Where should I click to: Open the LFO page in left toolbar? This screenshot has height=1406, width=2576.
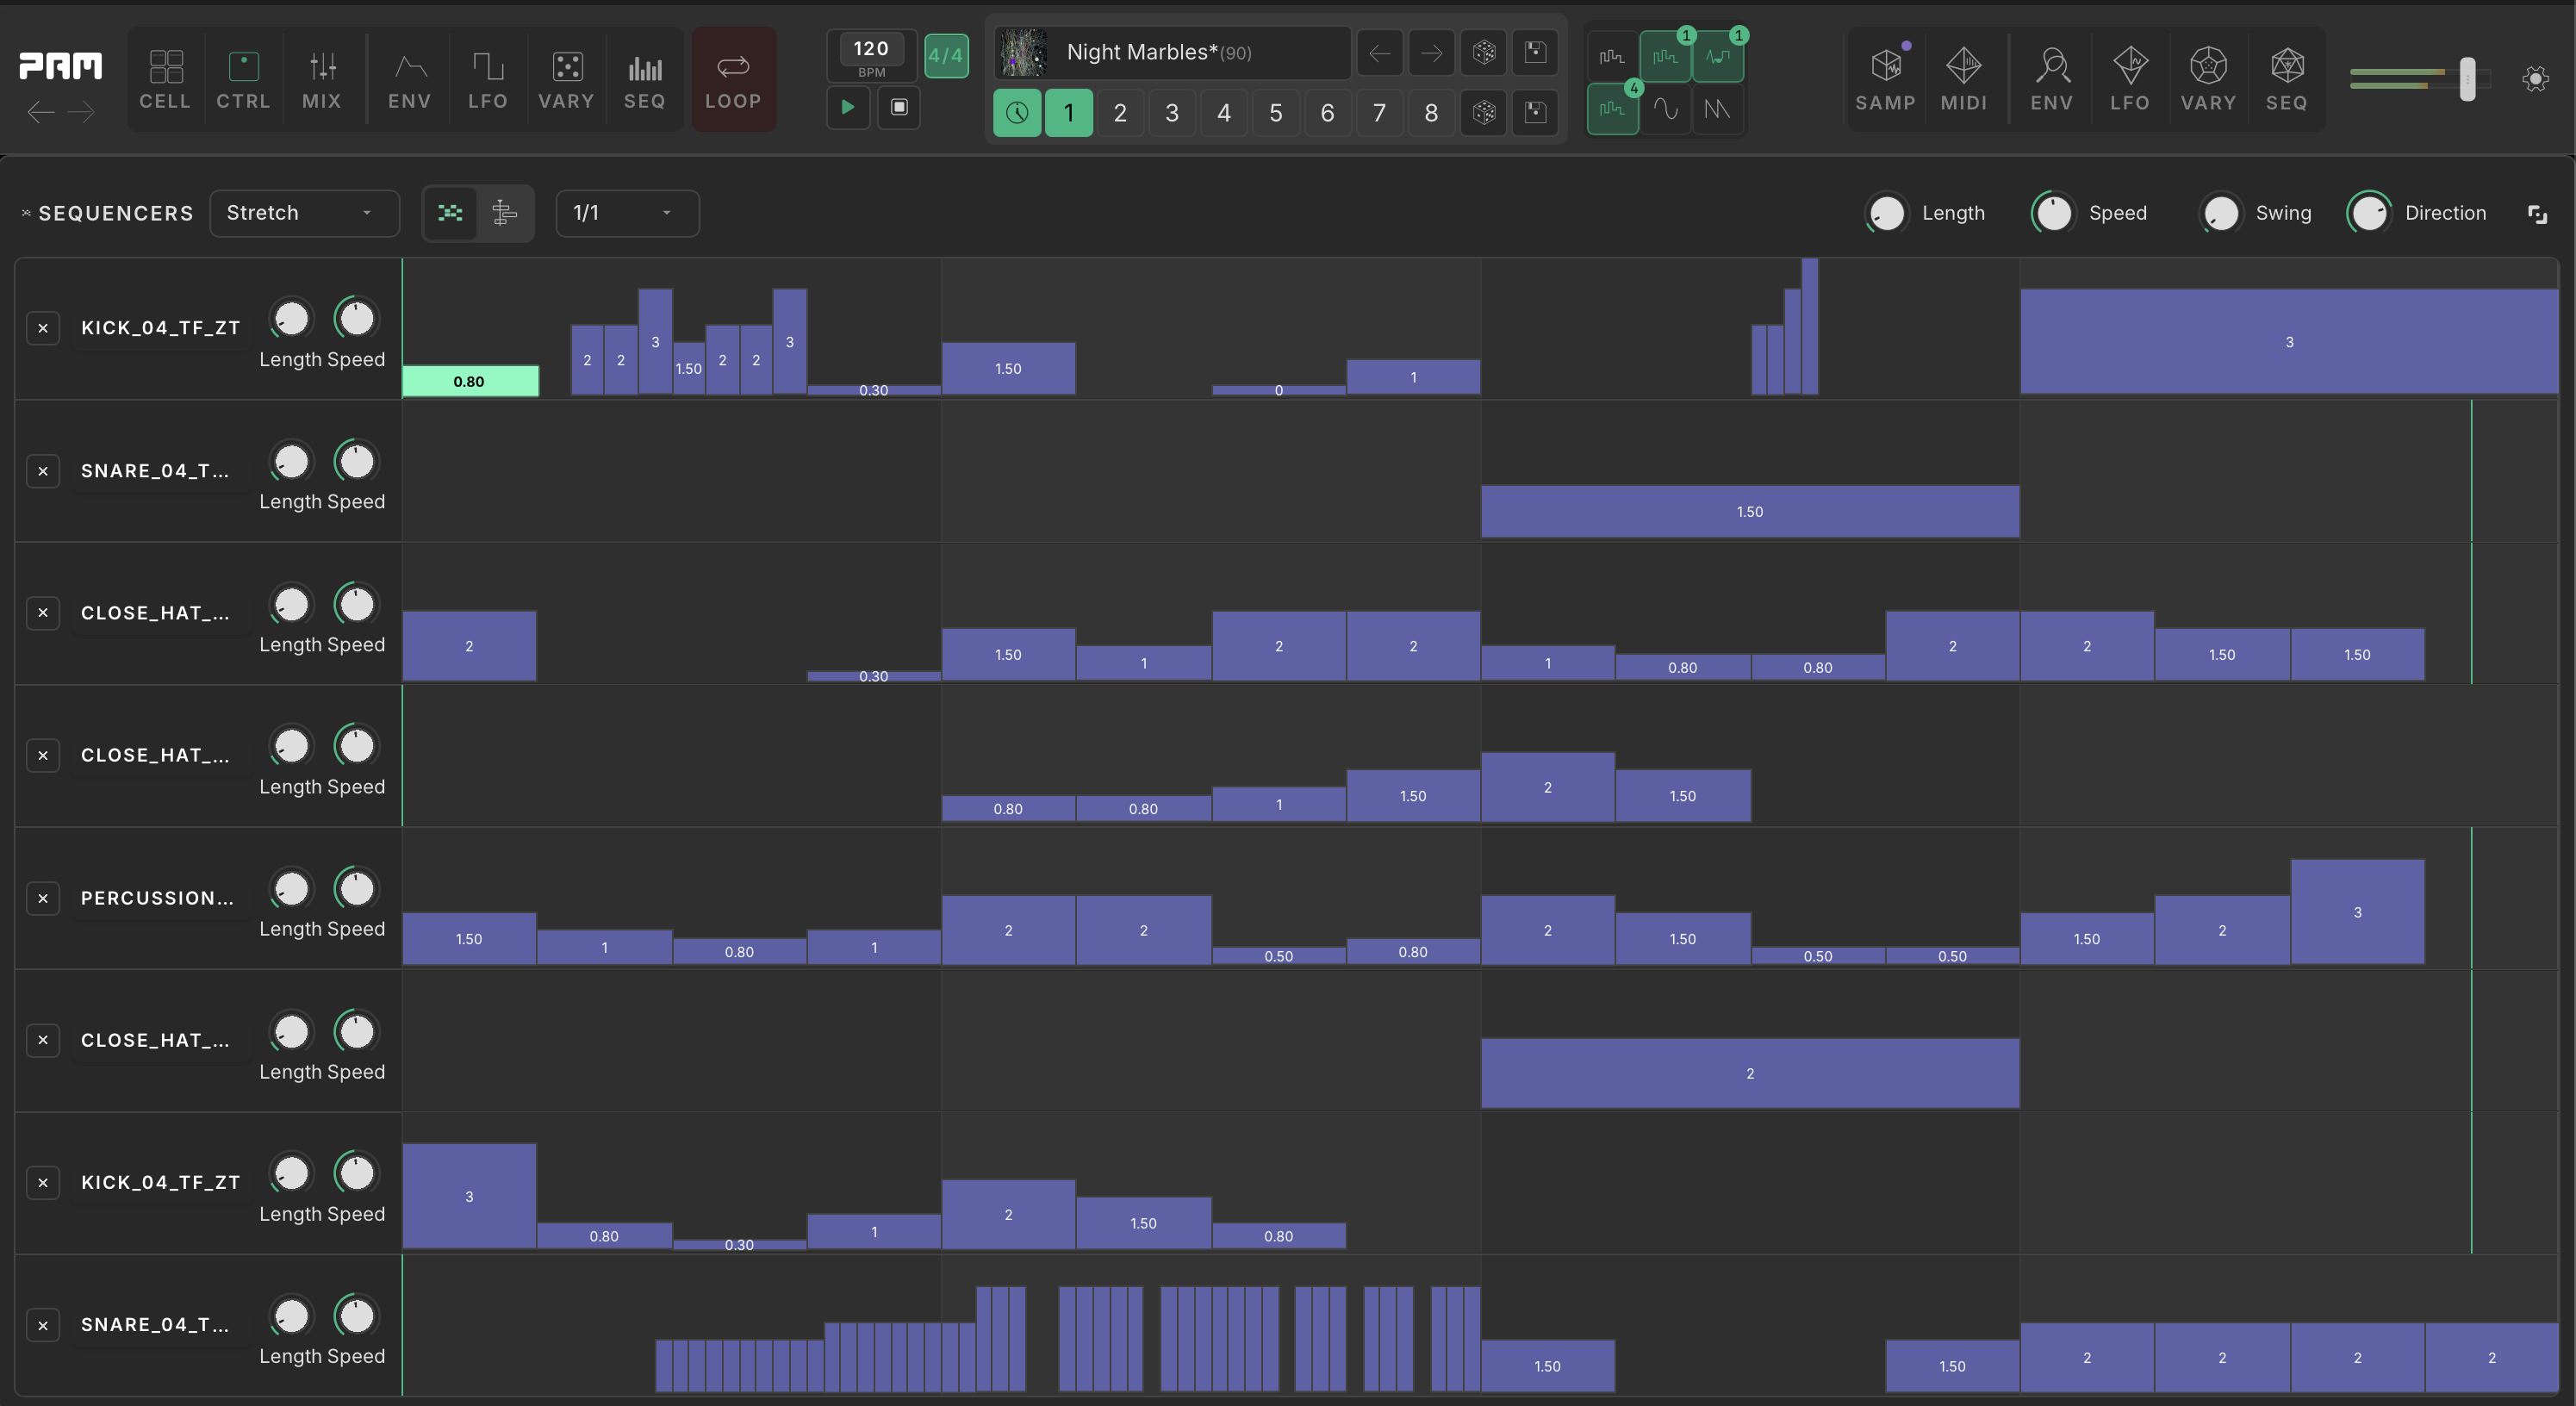tap(488, 79)
